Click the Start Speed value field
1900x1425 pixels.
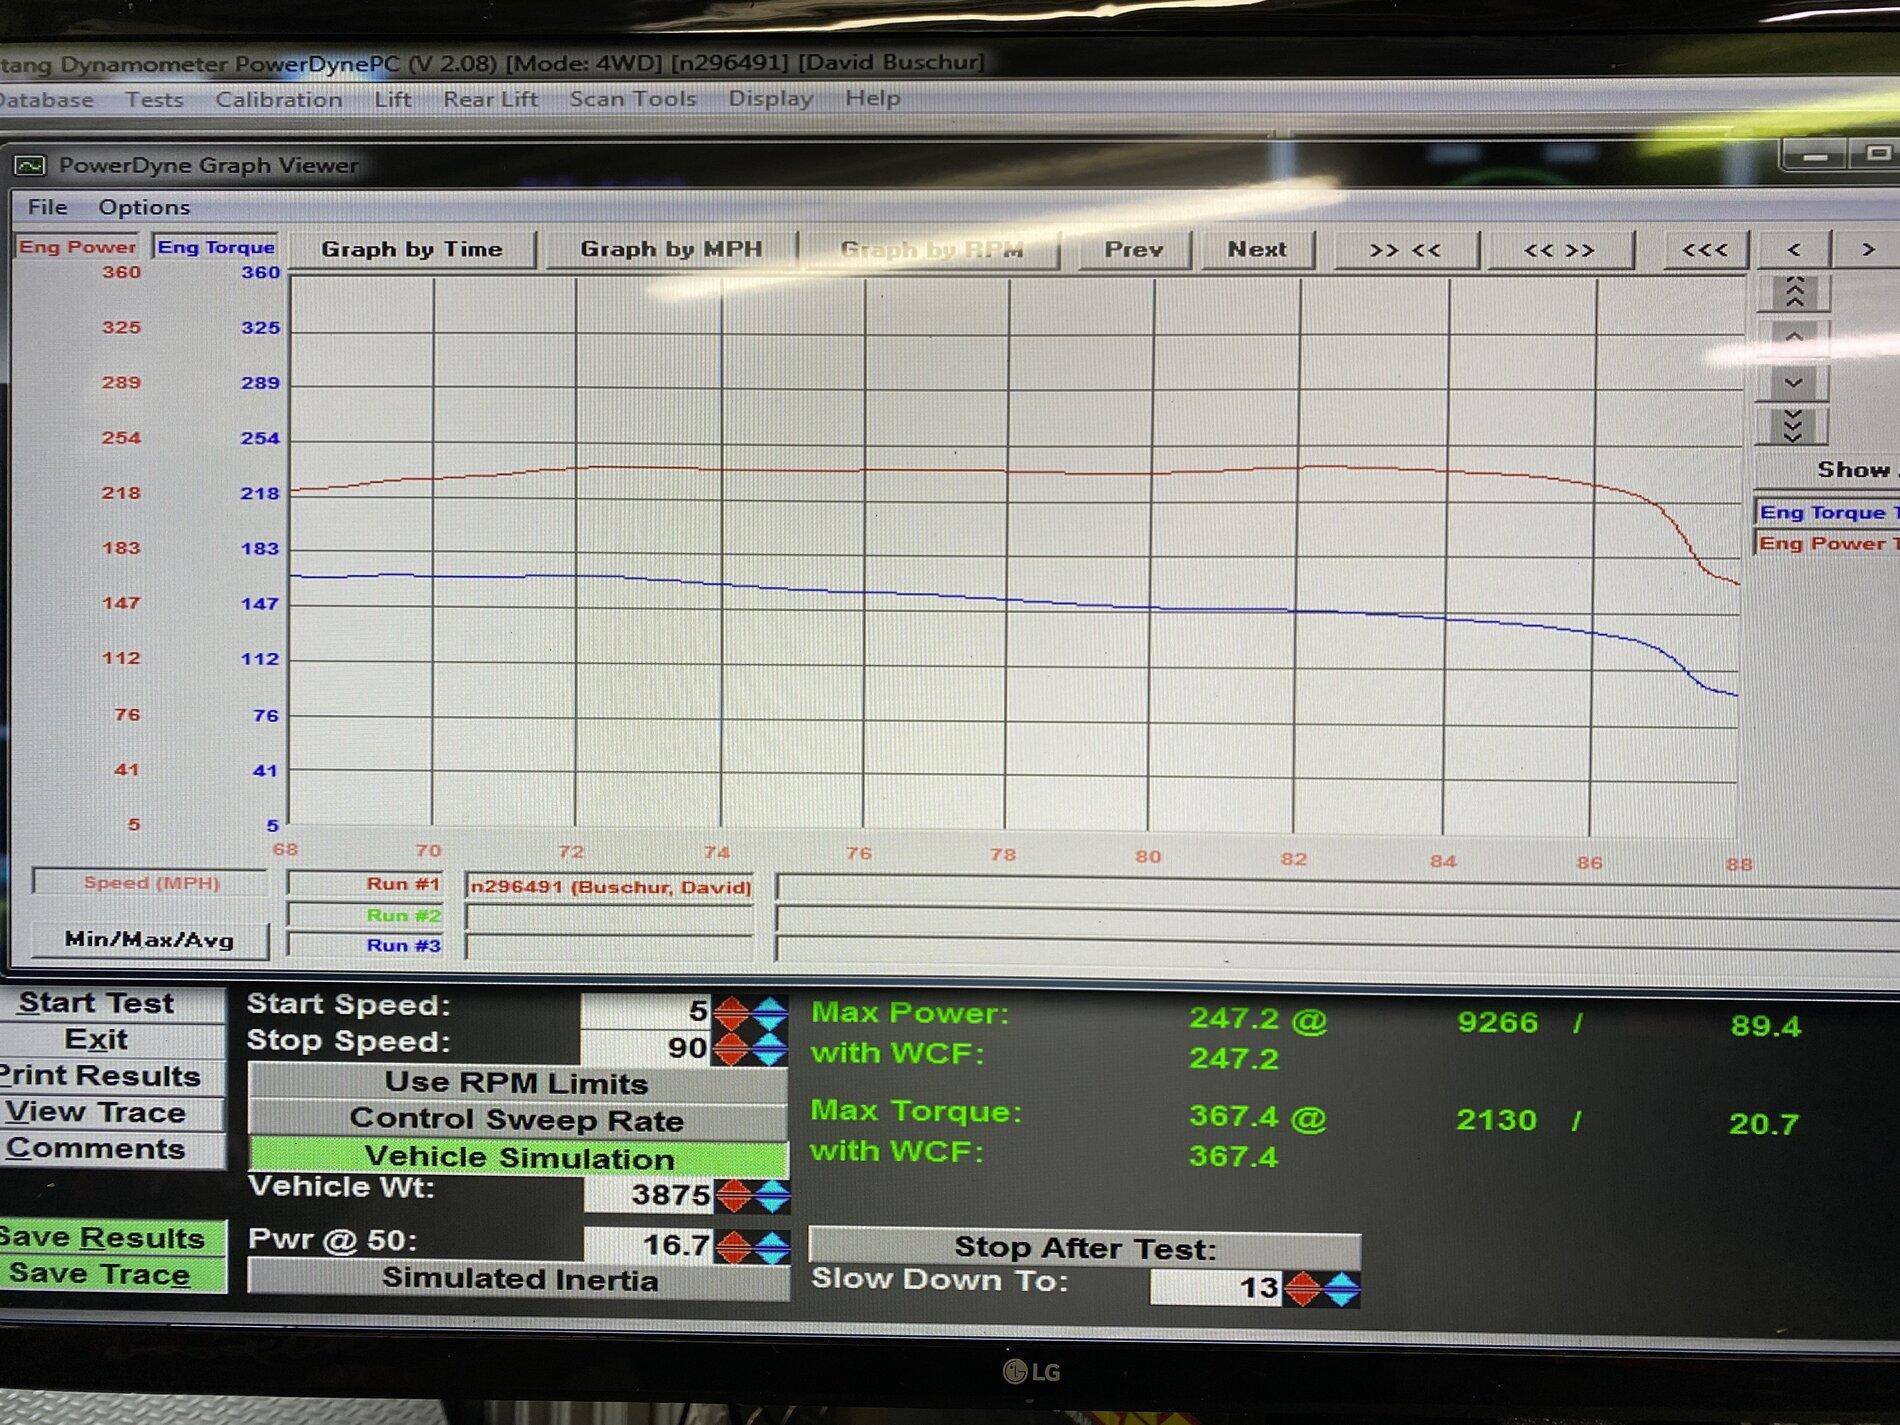(646, 1010)
